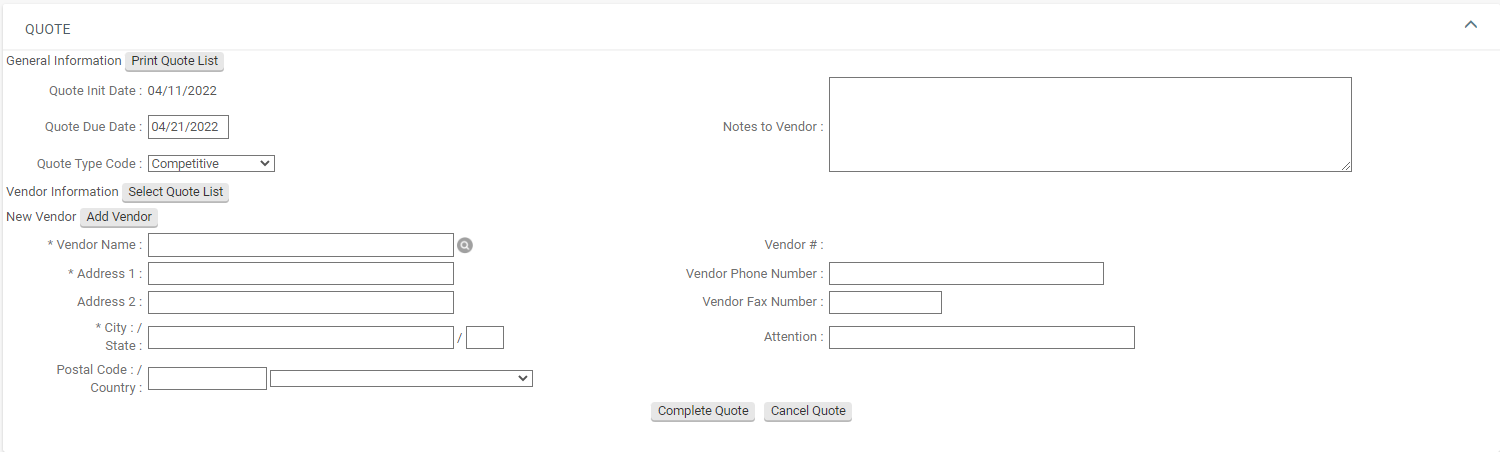1500x452 pixels.
Task: Select the Vendor Phone Number field
Action: pyautogui.click(x=966, y=274)
